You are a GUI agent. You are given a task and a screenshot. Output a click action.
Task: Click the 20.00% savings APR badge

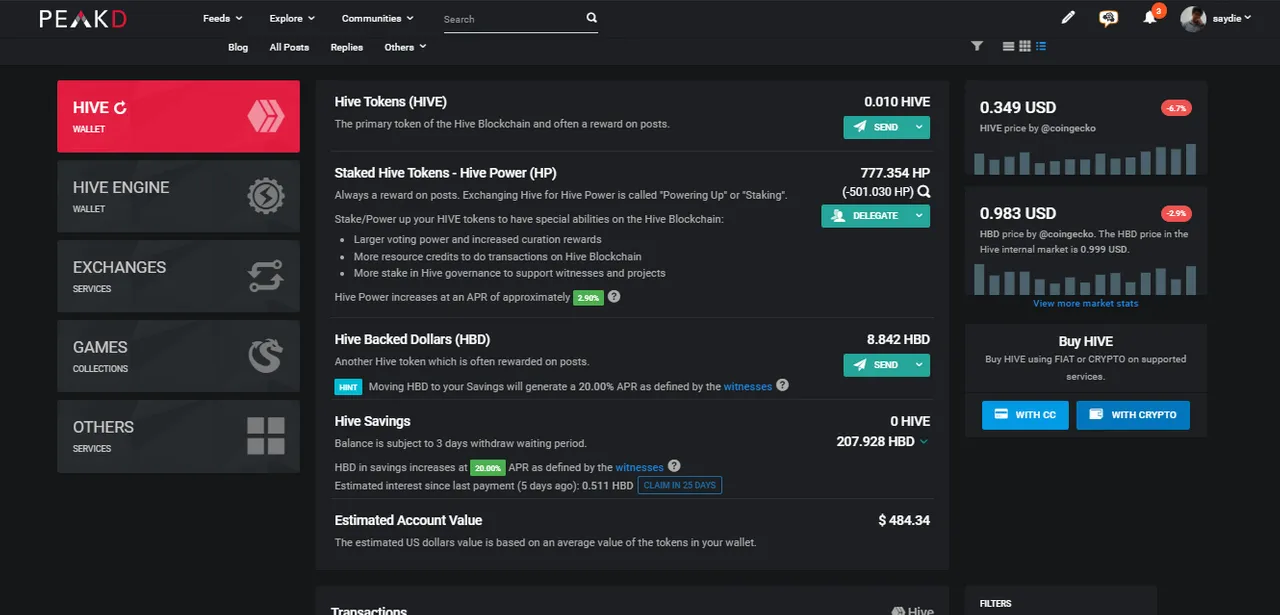pyautogui.click(x=488, y=467)
